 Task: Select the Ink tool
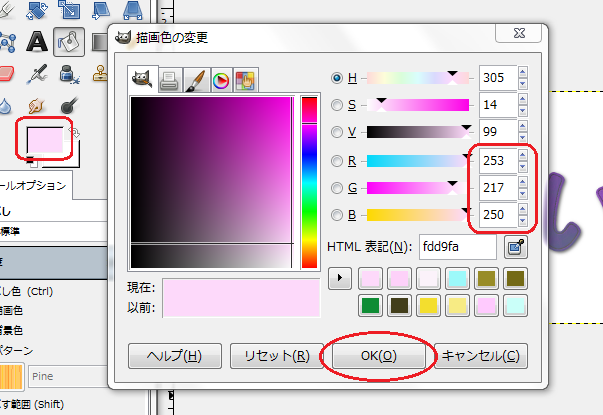[x=70, y=74]
